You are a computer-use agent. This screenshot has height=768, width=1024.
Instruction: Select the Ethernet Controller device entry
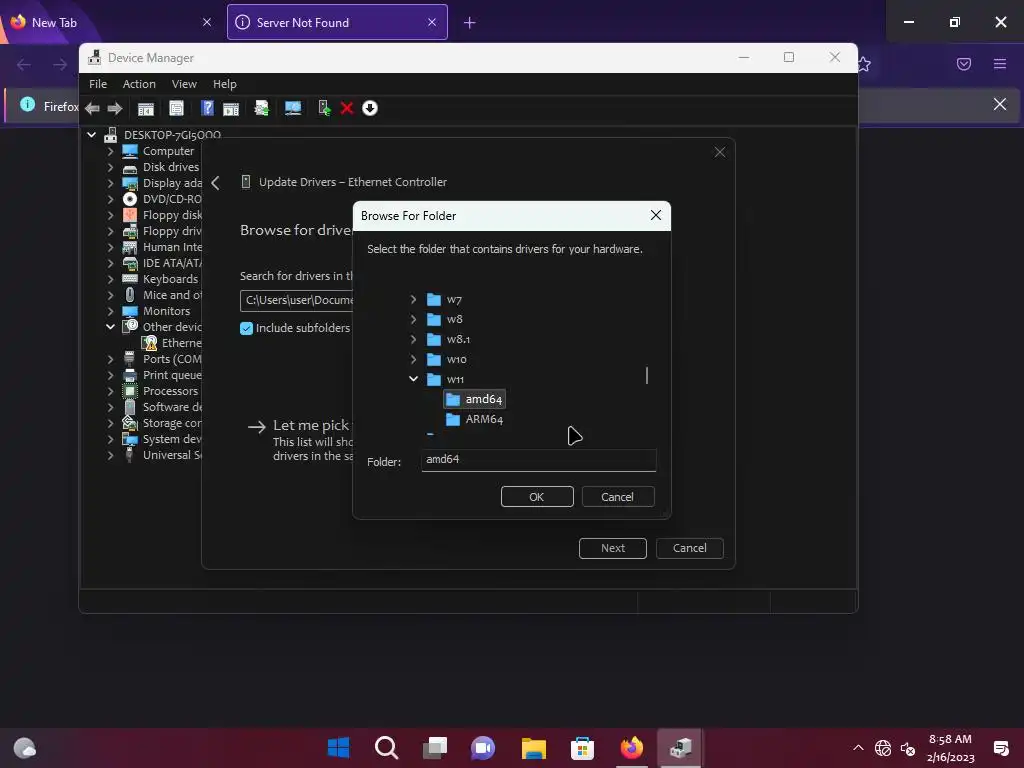[x=172, y=343]
